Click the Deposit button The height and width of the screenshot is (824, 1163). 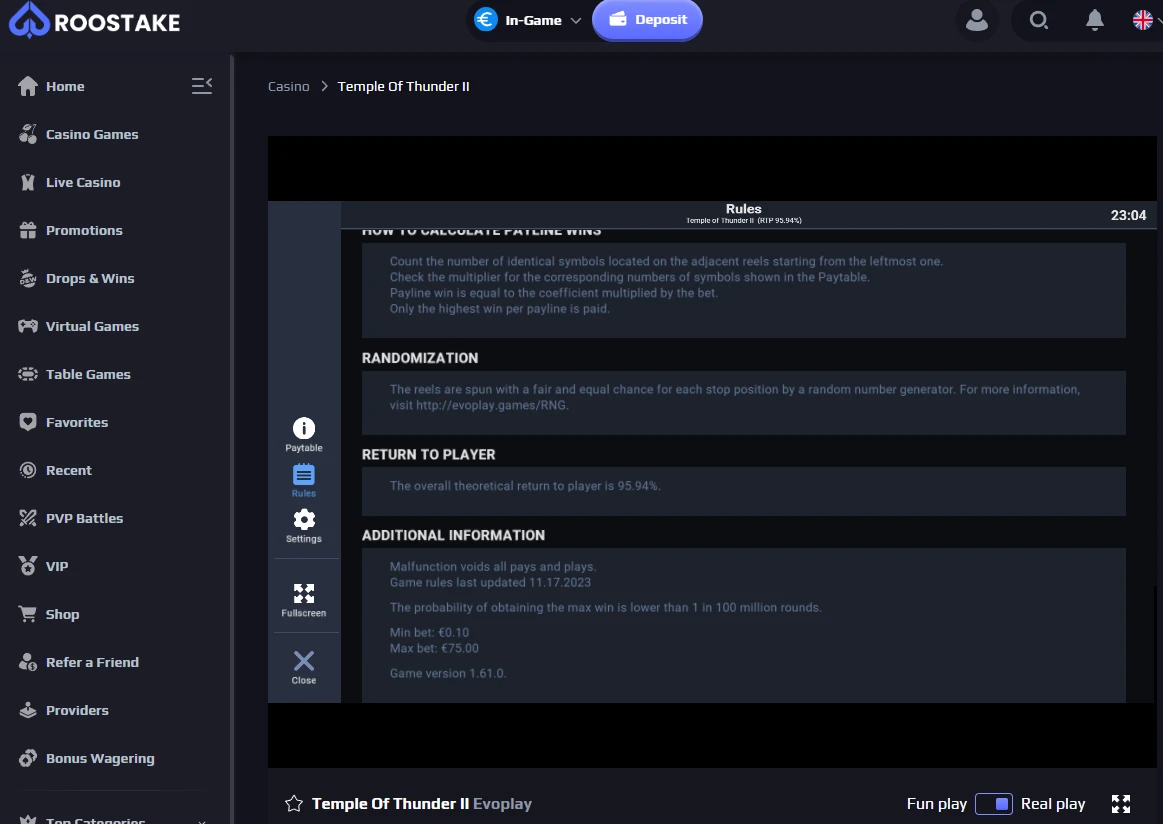click(647, 20)
